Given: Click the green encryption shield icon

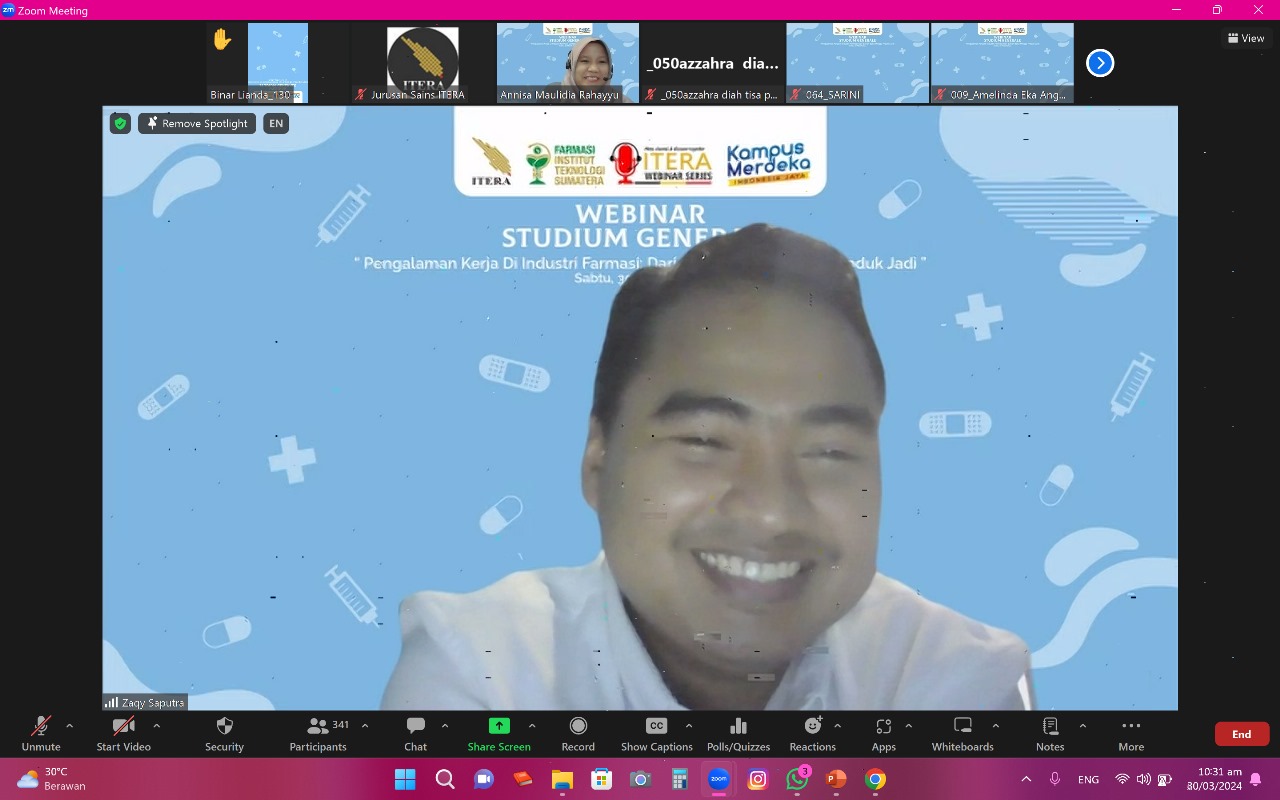Looking at the screenshot, I should click(x=120, y=123).
